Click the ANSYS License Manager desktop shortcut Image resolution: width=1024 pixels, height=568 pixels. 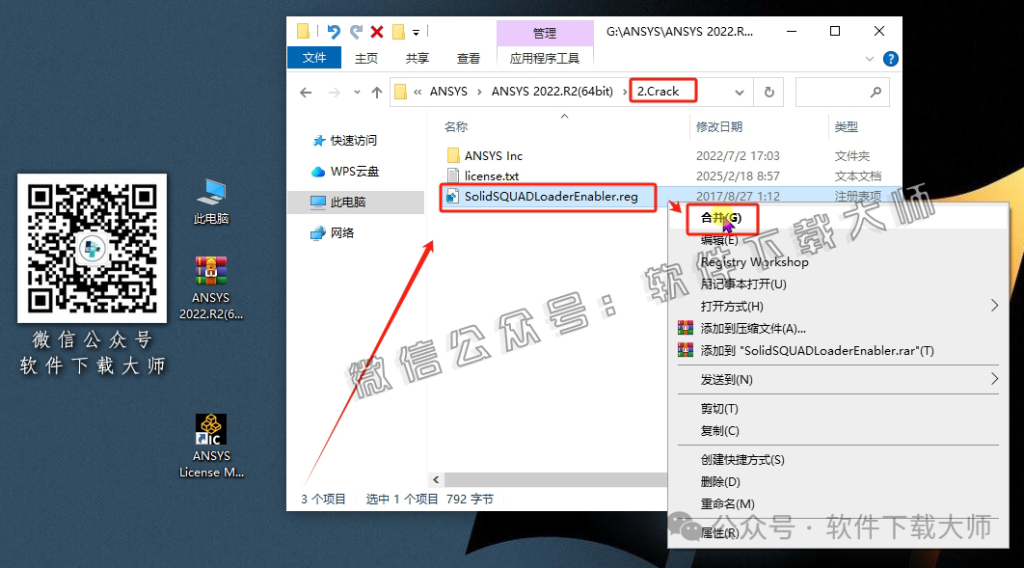[211, 447]
